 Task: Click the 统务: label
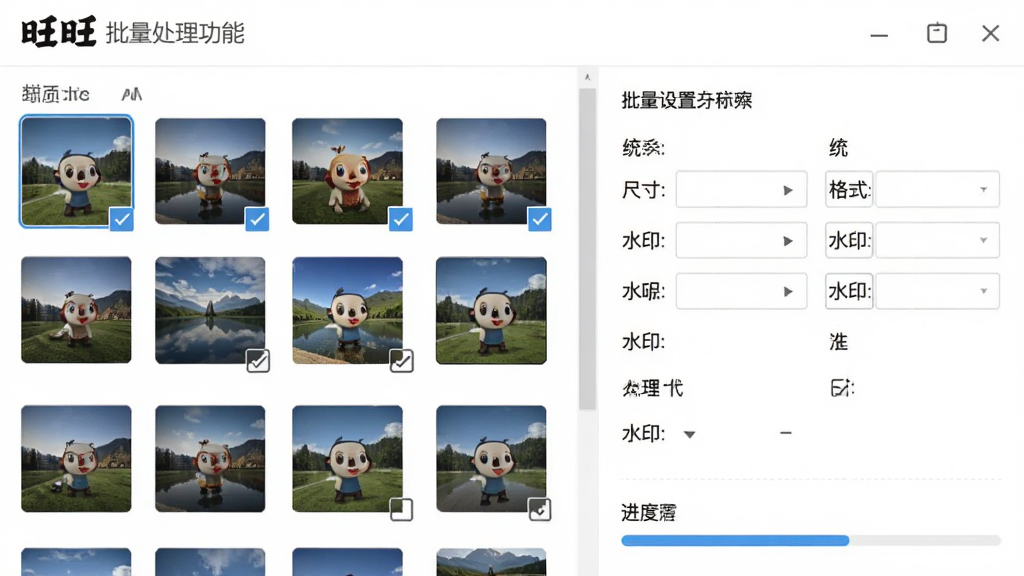643,148
